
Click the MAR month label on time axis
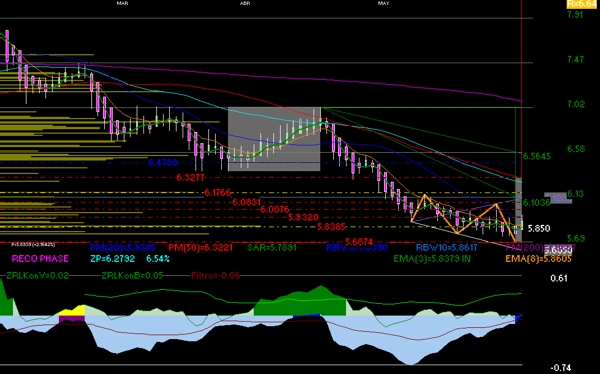122,3
